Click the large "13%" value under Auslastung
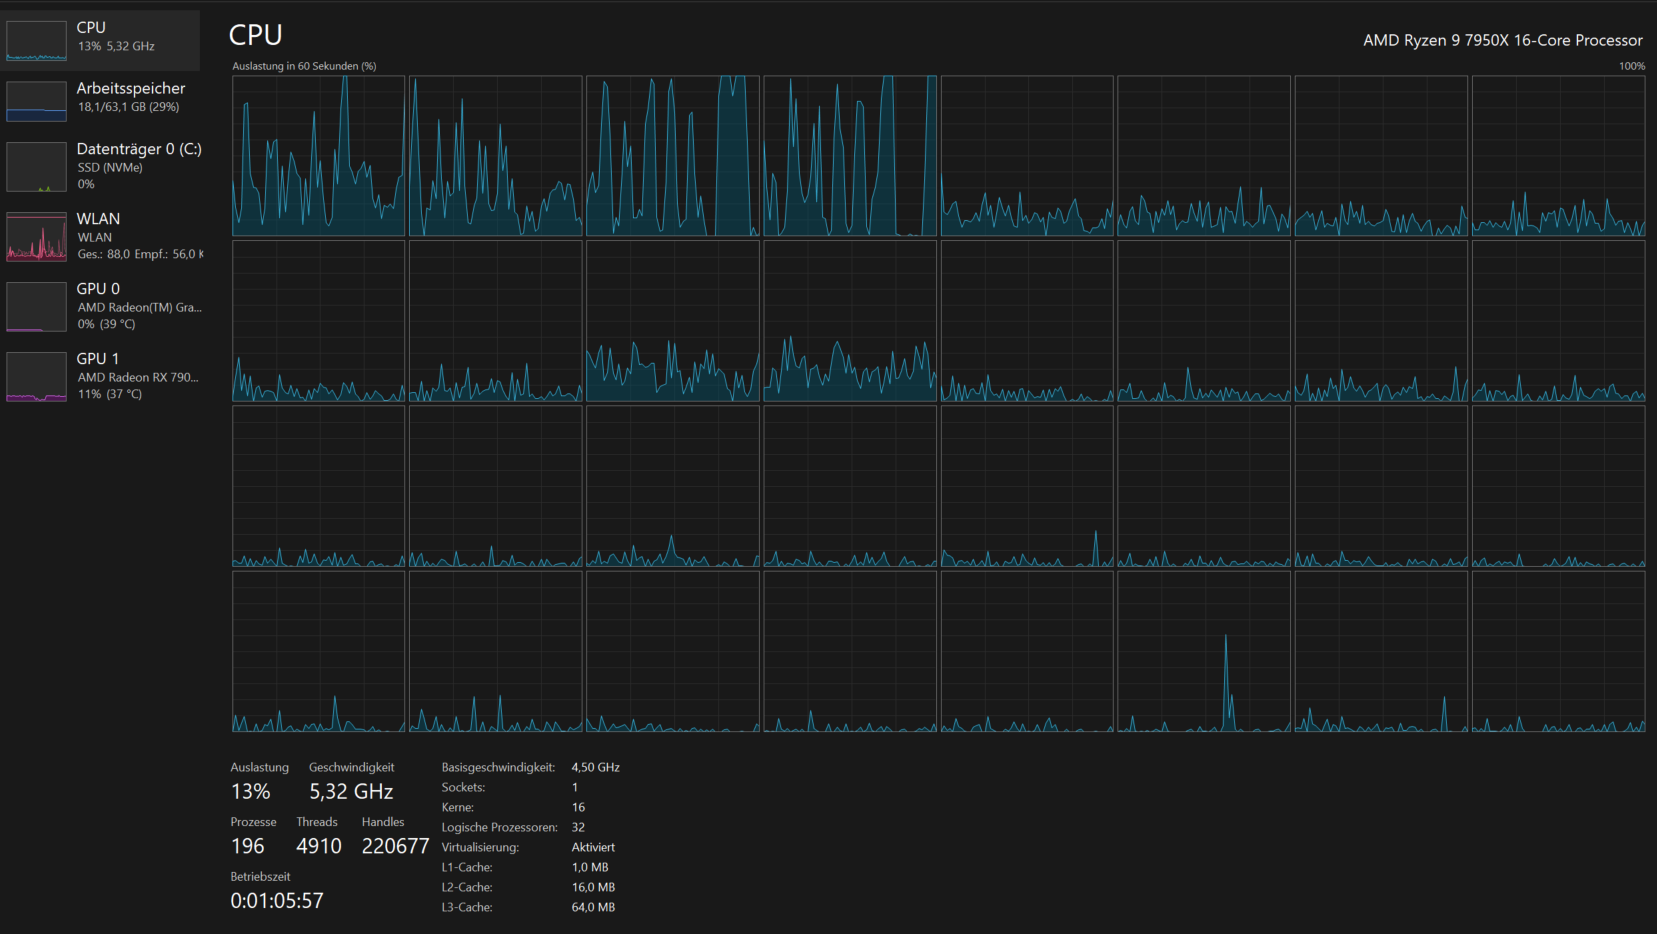 [x=250, y=792]
